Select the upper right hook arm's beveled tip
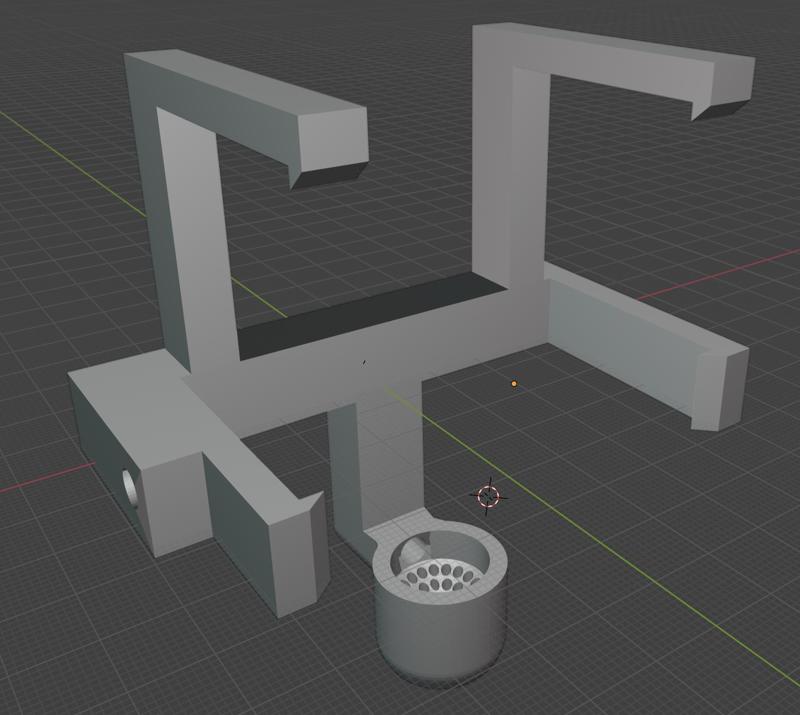The image size is (800, 715). pyautogui.click(x=721, y=109)
